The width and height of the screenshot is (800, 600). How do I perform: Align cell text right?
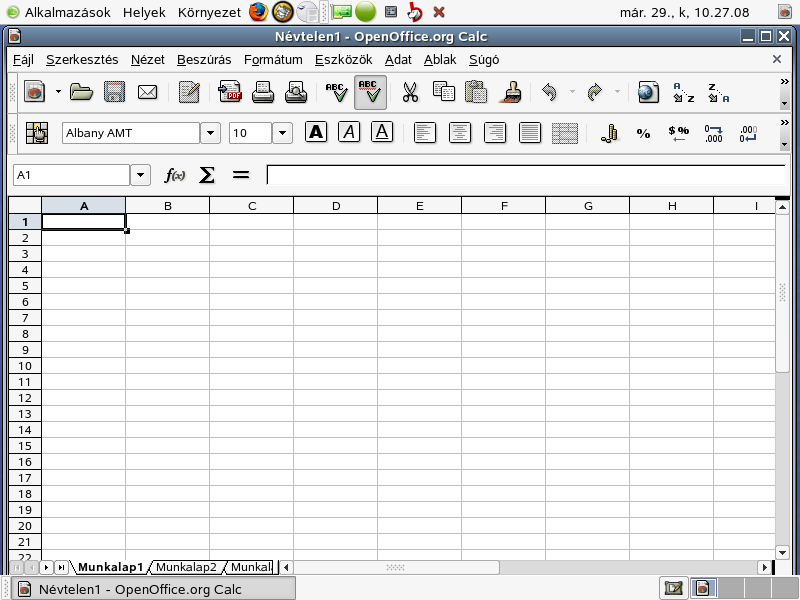(495, 133)
